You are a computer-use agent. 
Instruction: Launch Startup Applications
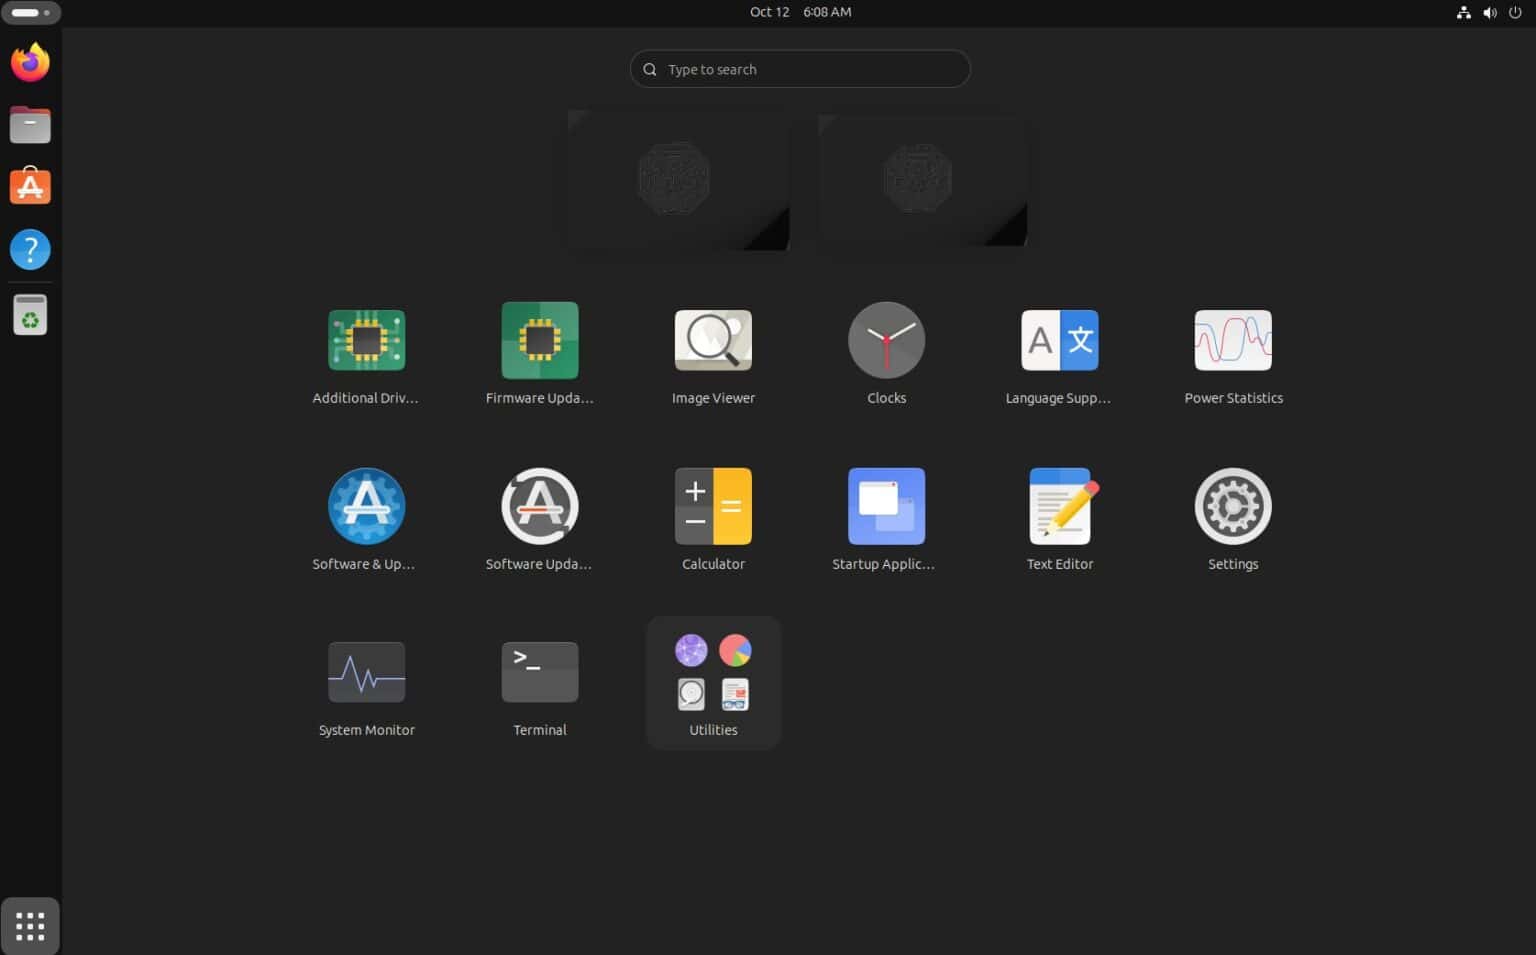886,506
